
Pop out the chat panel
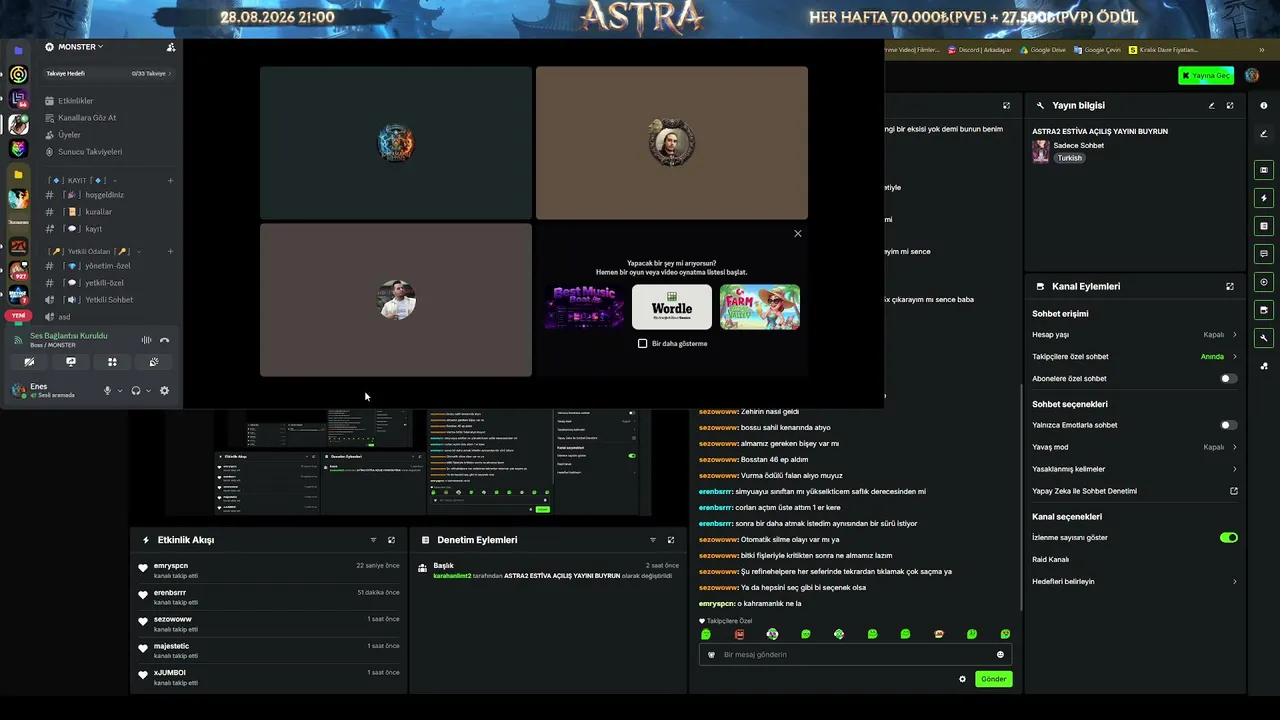pos(1006,105)
